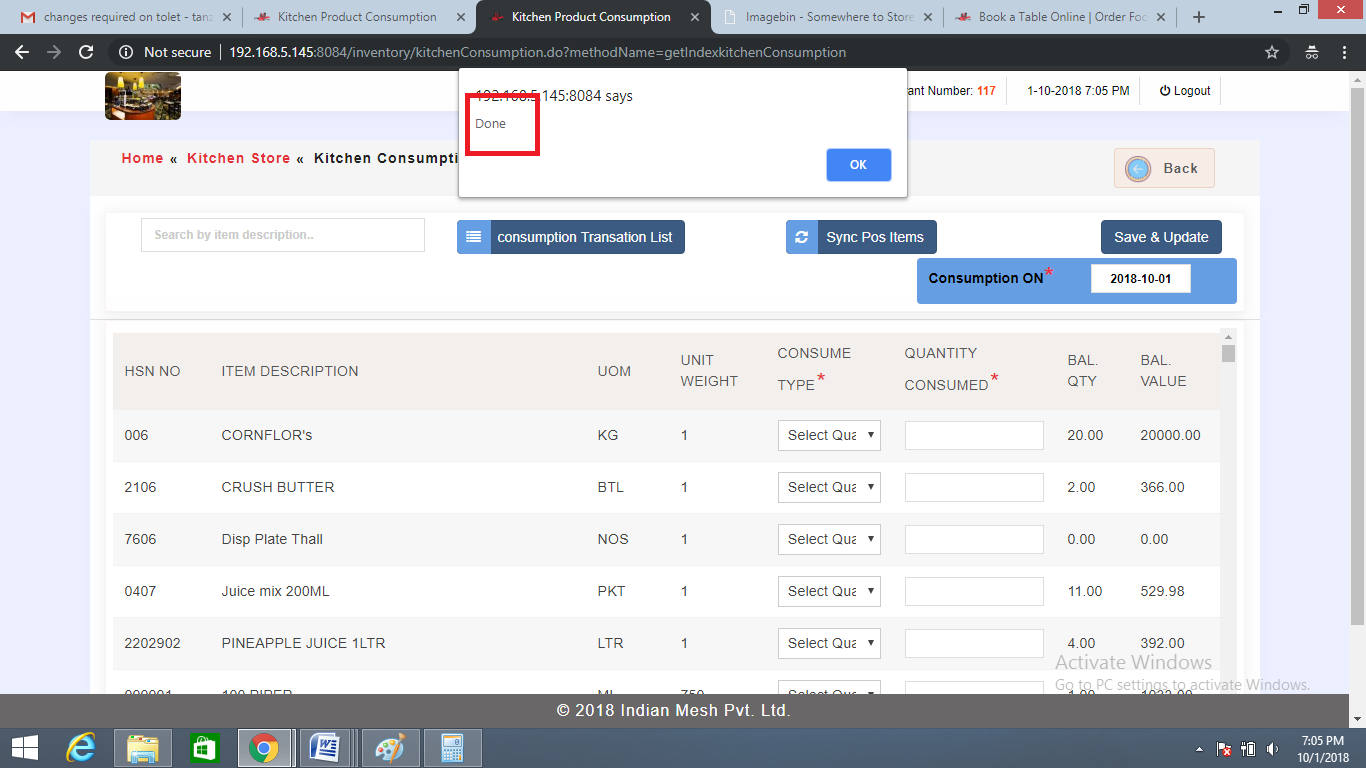1366x768 pixels.
Task: Open a new browser tab
Action: [1199, 17]
